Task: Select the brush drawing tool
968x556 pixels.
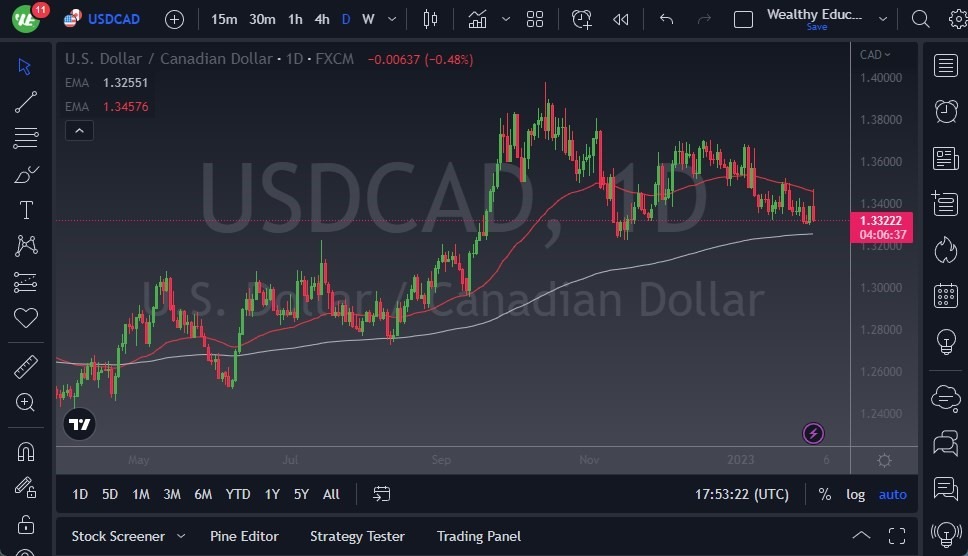Action: (25, 174)
